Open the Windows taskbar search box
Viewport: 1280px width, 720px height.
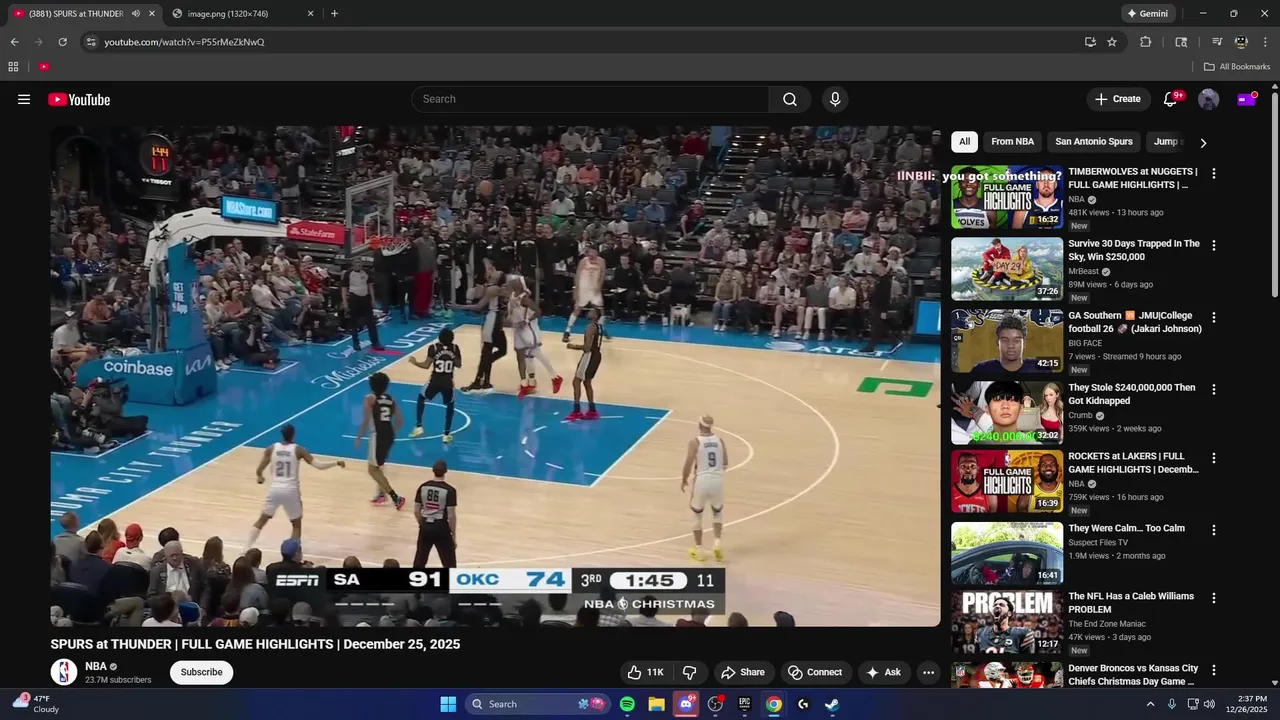[x=538, y=704]
